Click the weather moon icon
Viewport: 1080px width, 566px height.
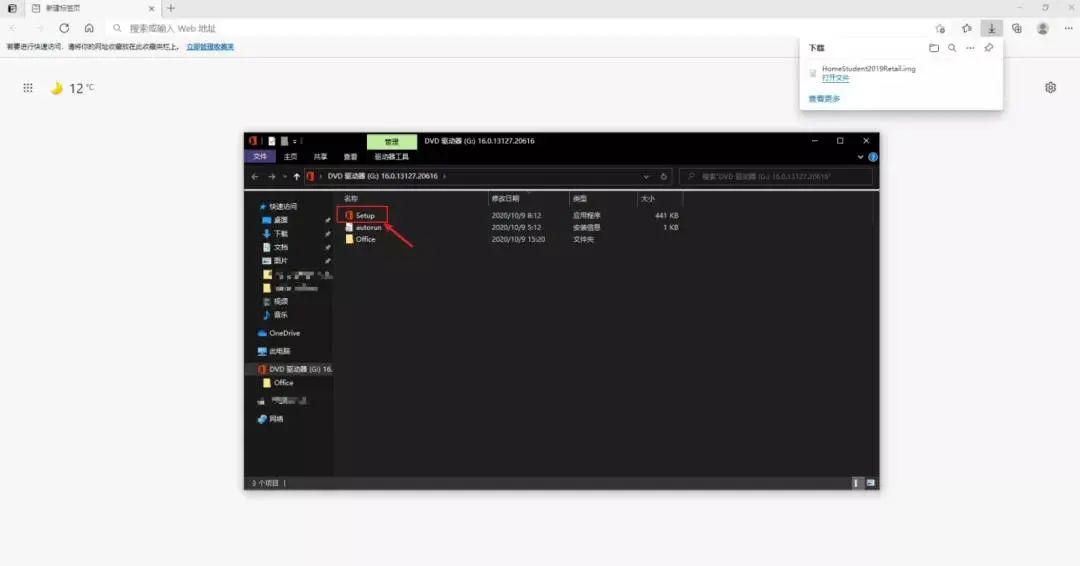[x=56, y=87]
